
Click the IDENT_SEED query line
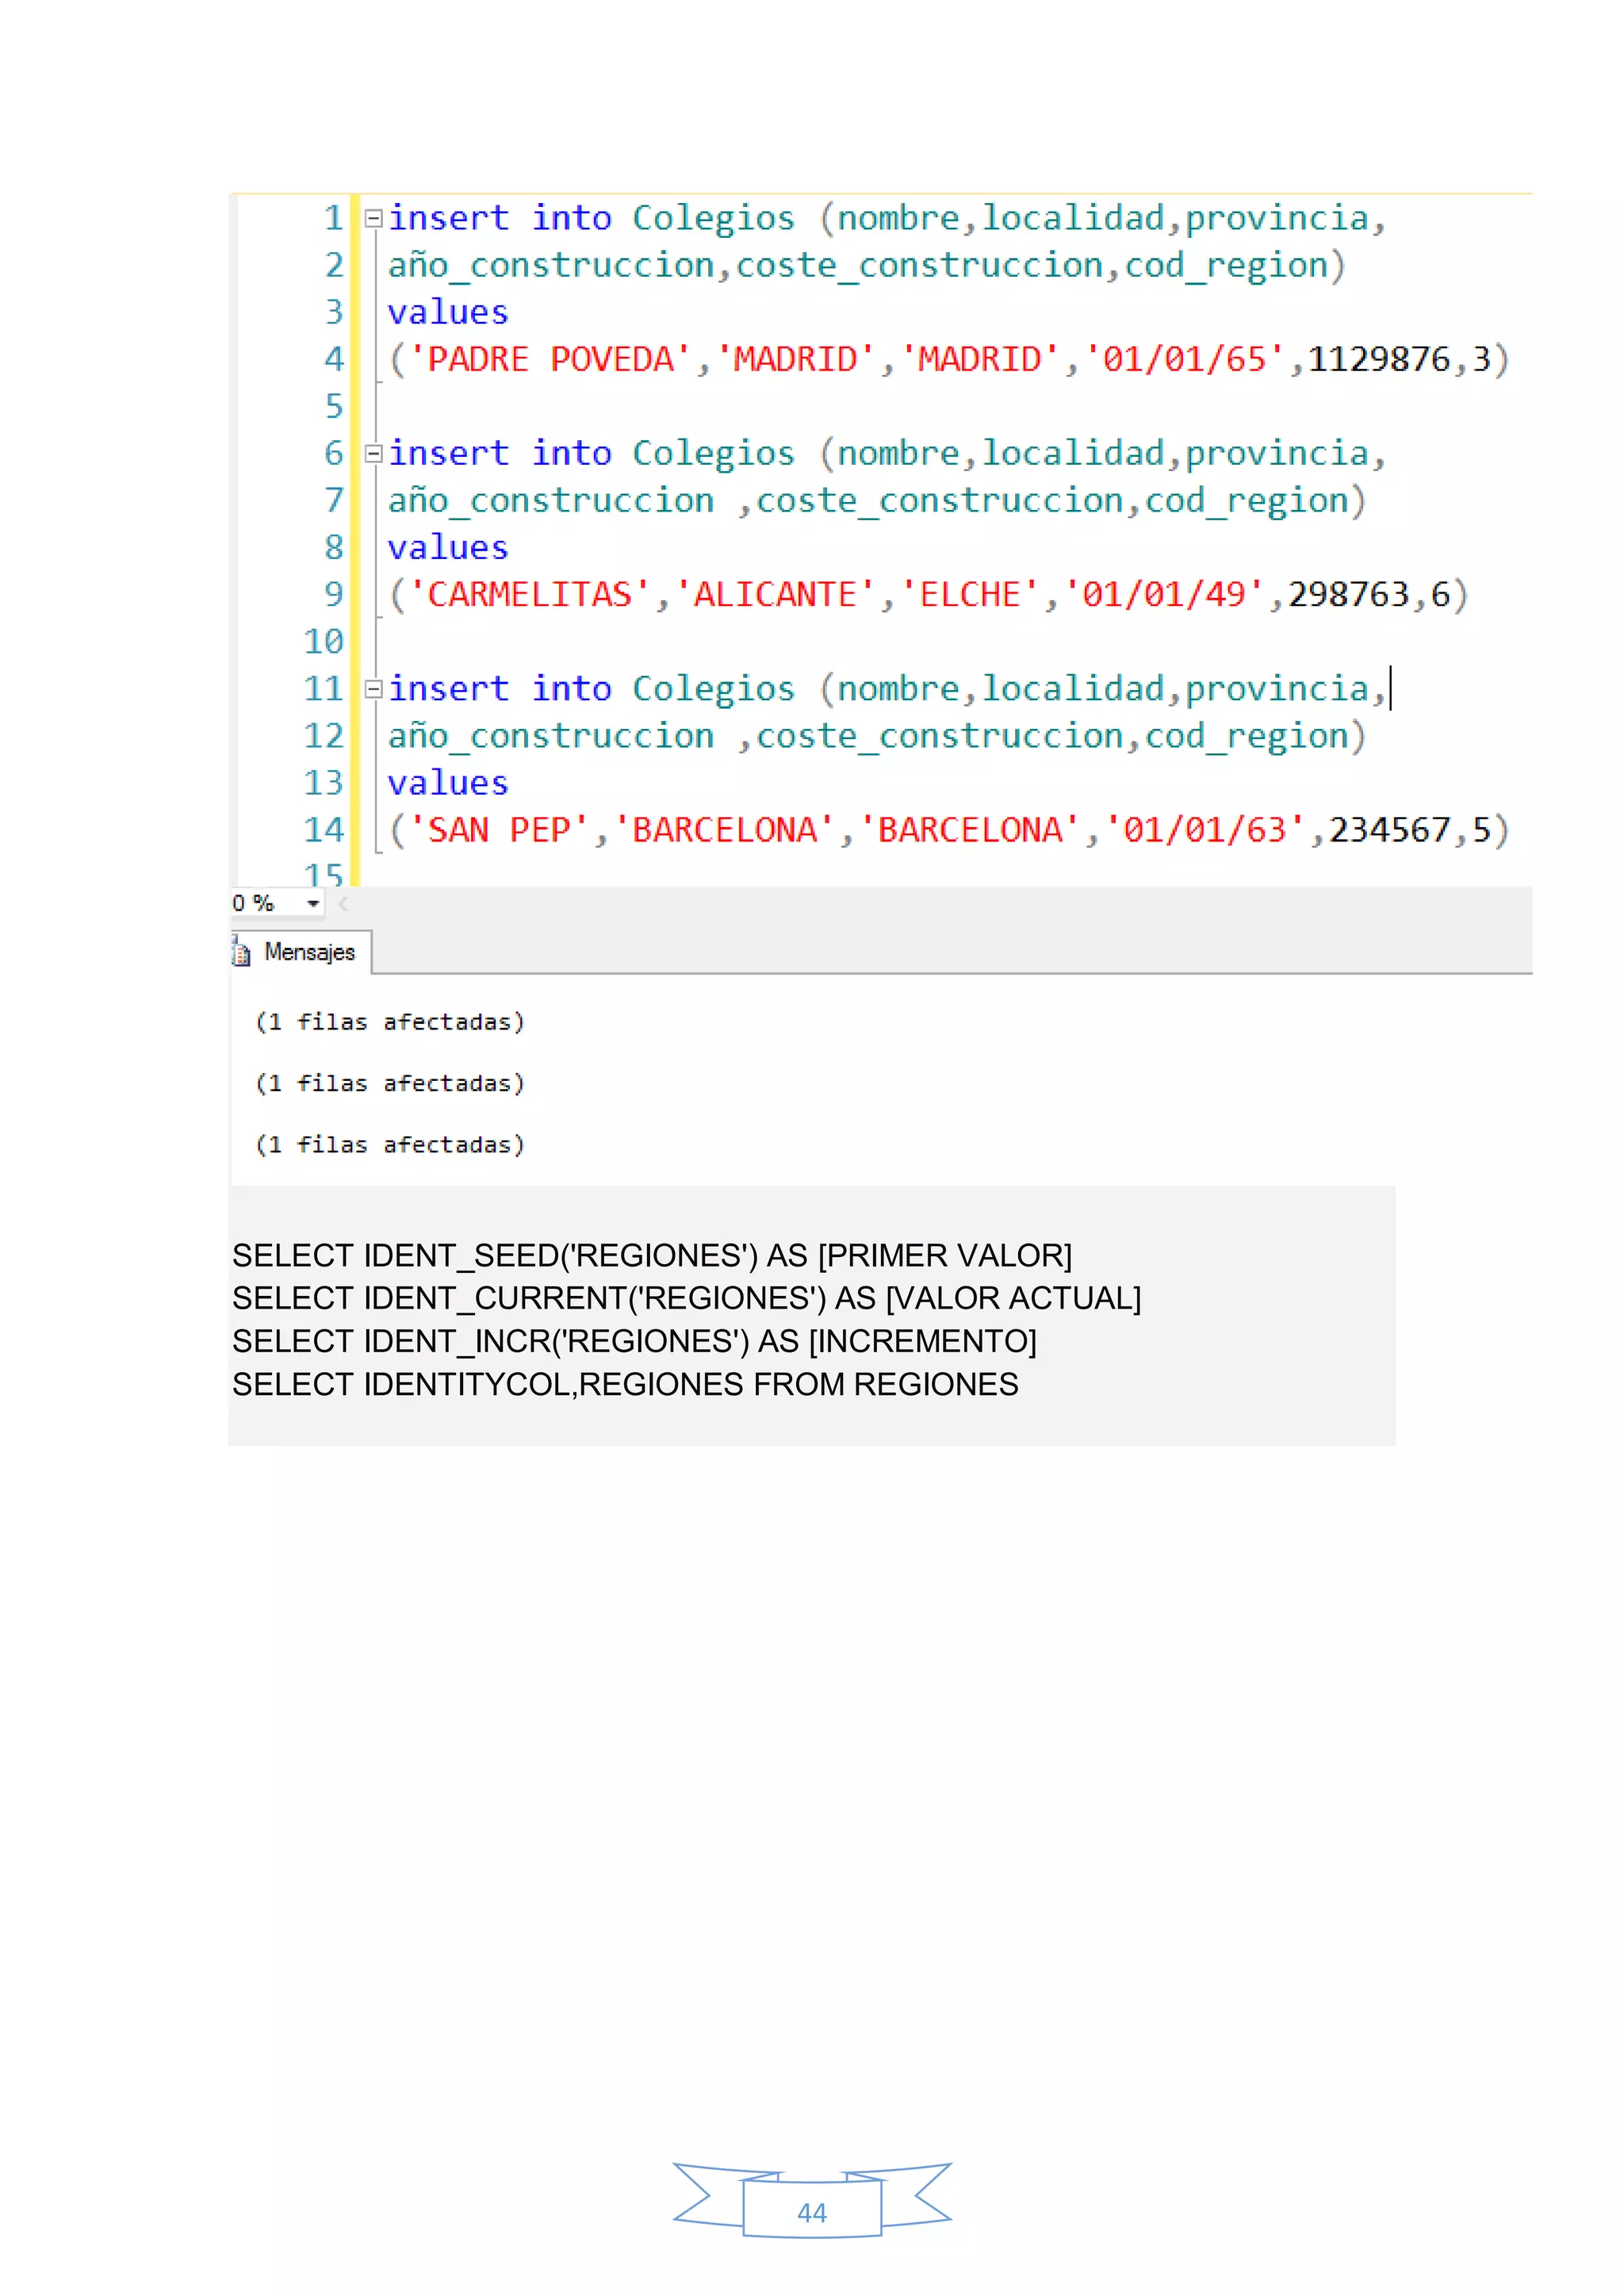[652, 1255]
